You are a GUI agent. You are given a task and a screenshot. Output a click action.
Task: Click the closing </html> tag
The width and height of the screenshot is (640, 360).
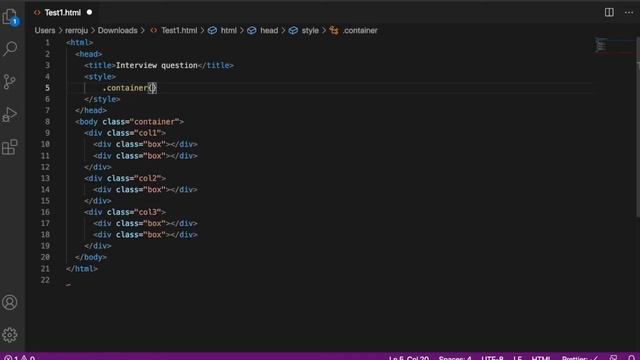[82, 269]
